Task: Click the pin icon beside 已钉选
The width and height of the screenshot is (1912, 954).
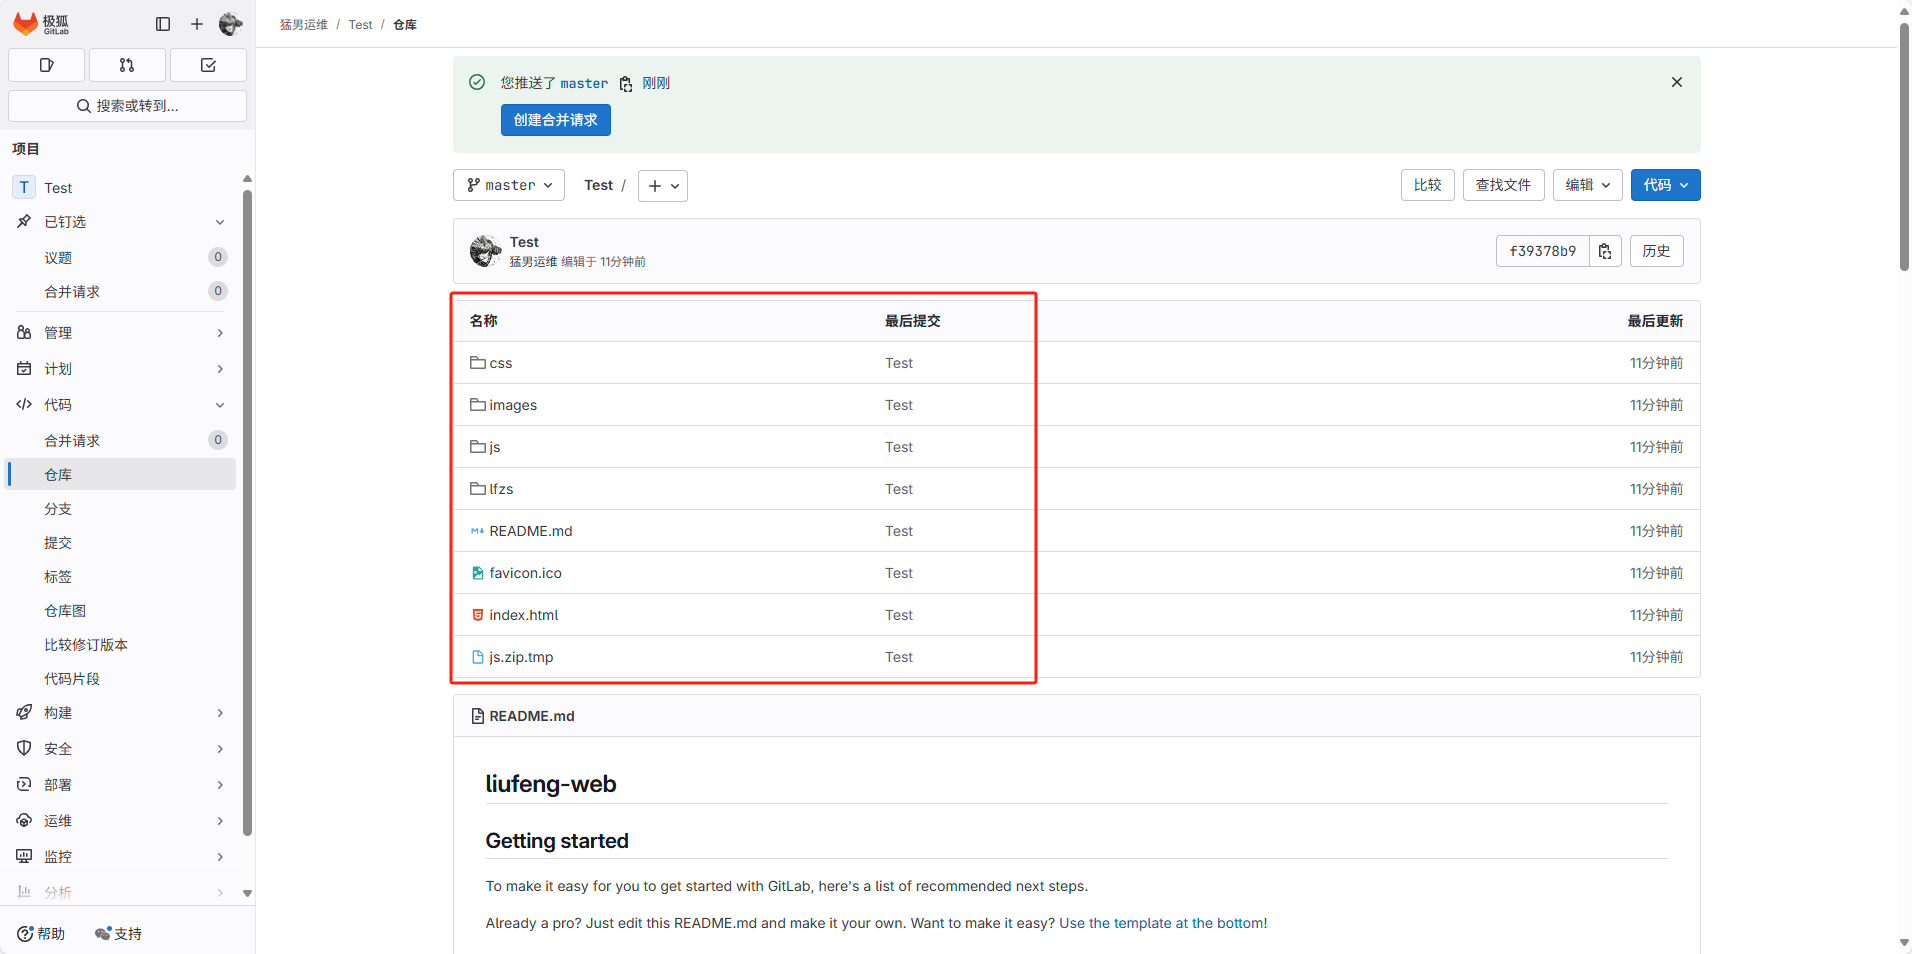Action: [24, 221]
